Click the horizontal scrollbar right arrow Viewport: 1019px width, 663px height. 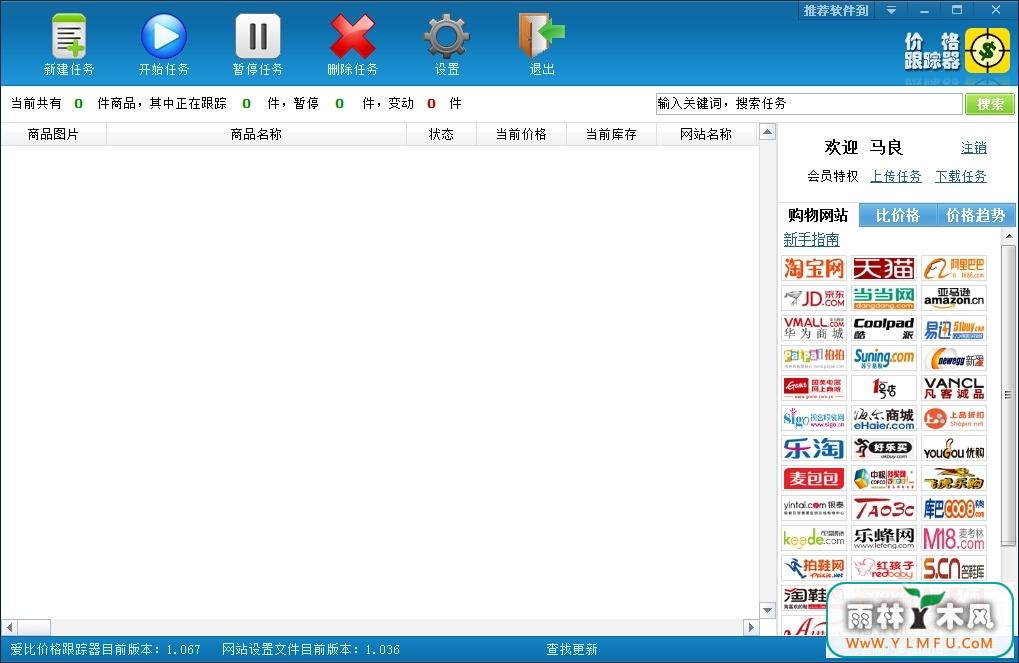(x=751, y=627)
